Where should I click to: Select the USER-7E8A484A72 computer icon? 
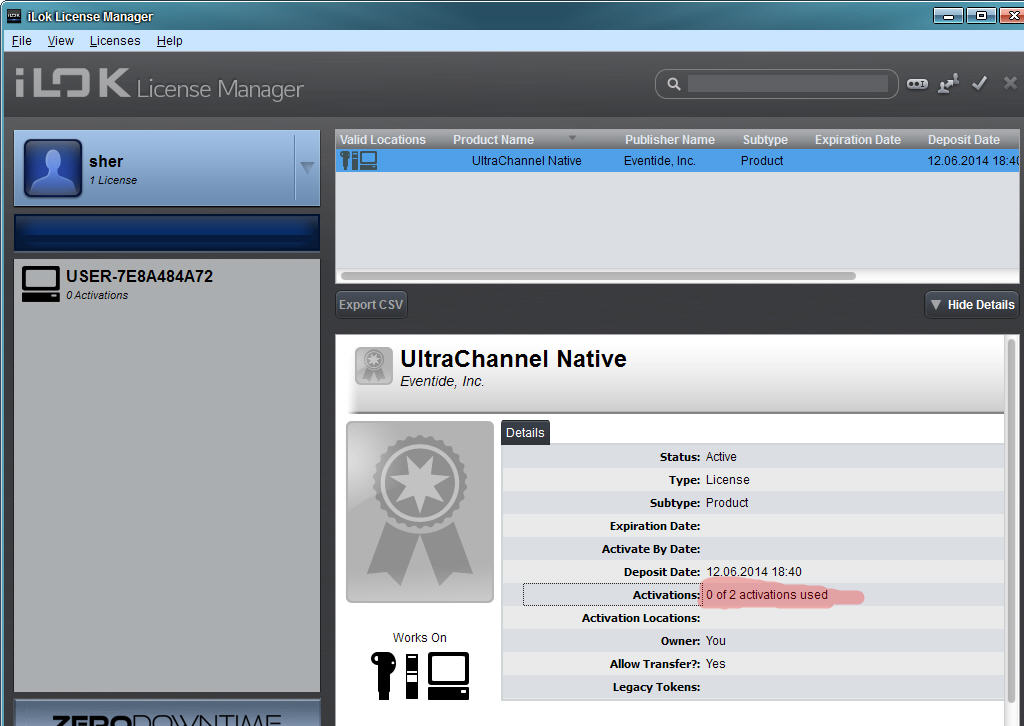click(x=40, y=284)
